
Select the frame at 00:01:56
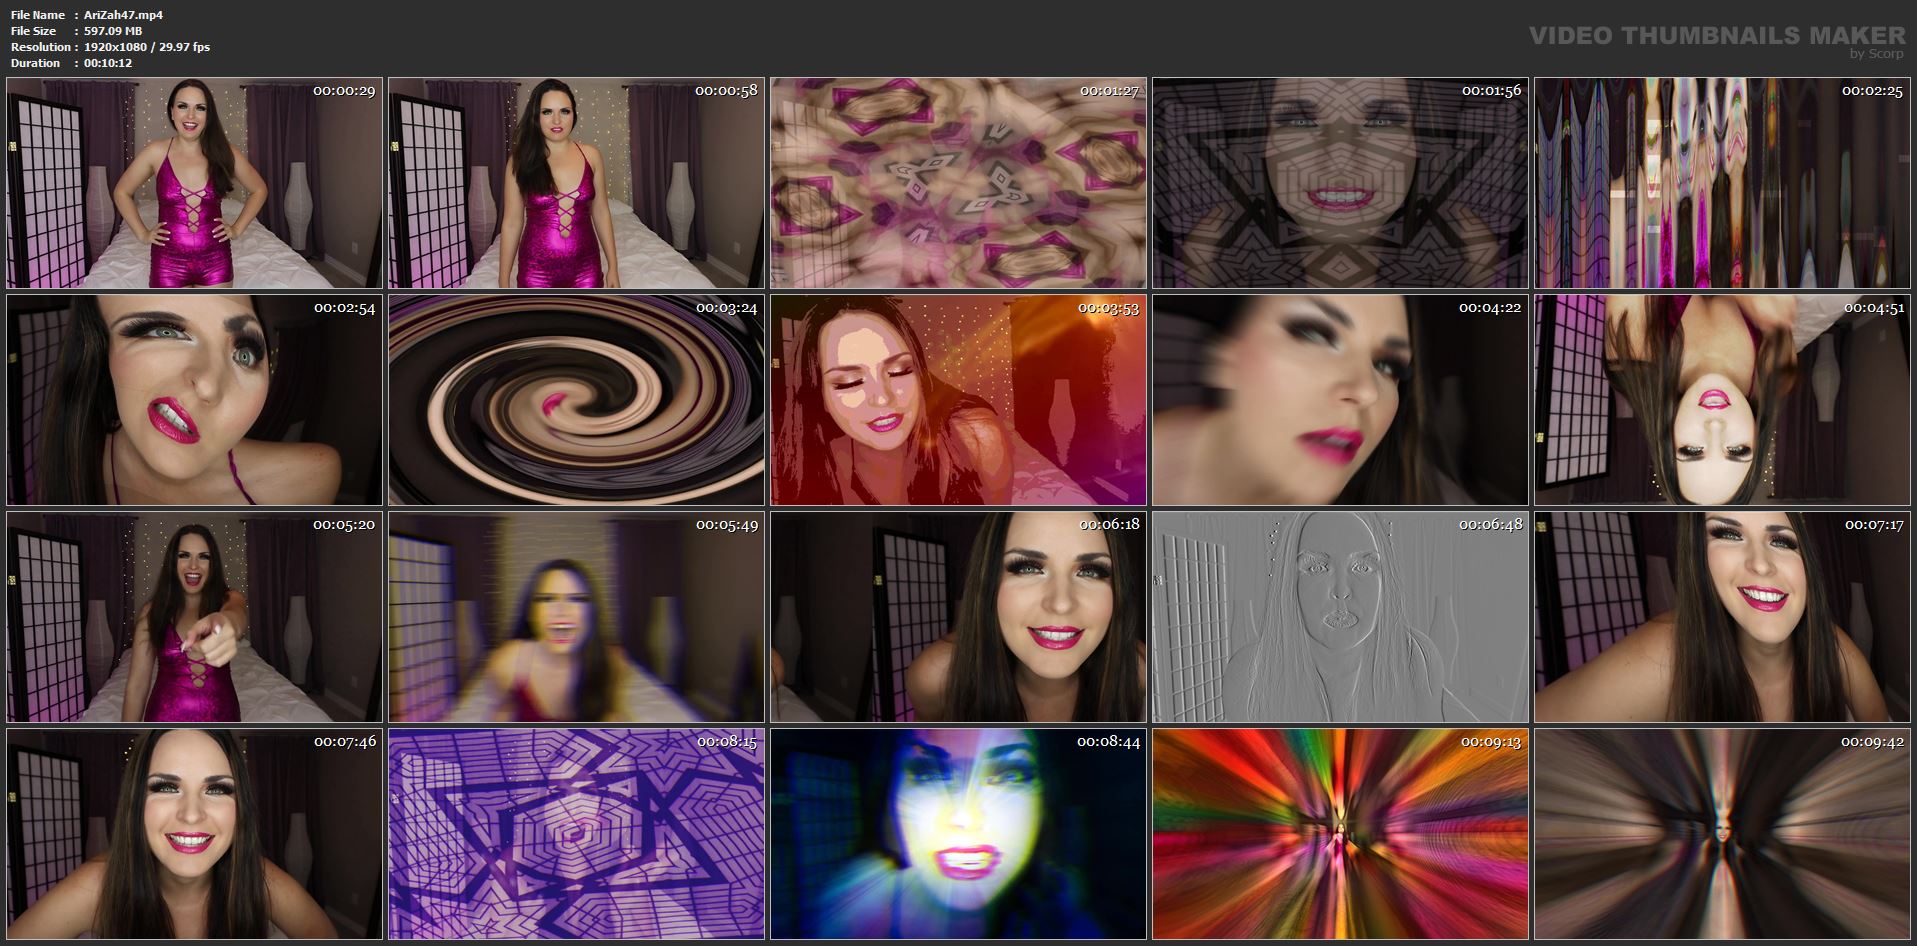1340,183
